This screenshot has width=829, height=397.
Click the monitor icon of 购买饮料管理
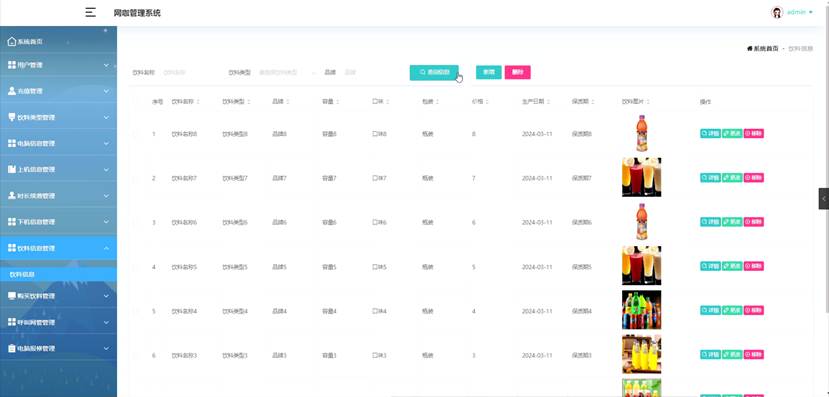12,296
